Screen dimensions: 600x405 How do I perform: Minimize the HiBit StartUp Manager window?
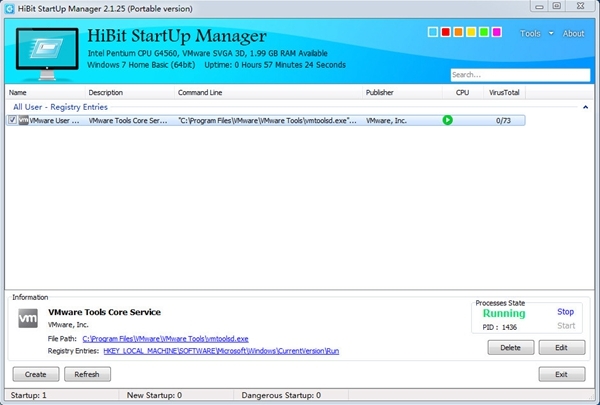point(539,6)
